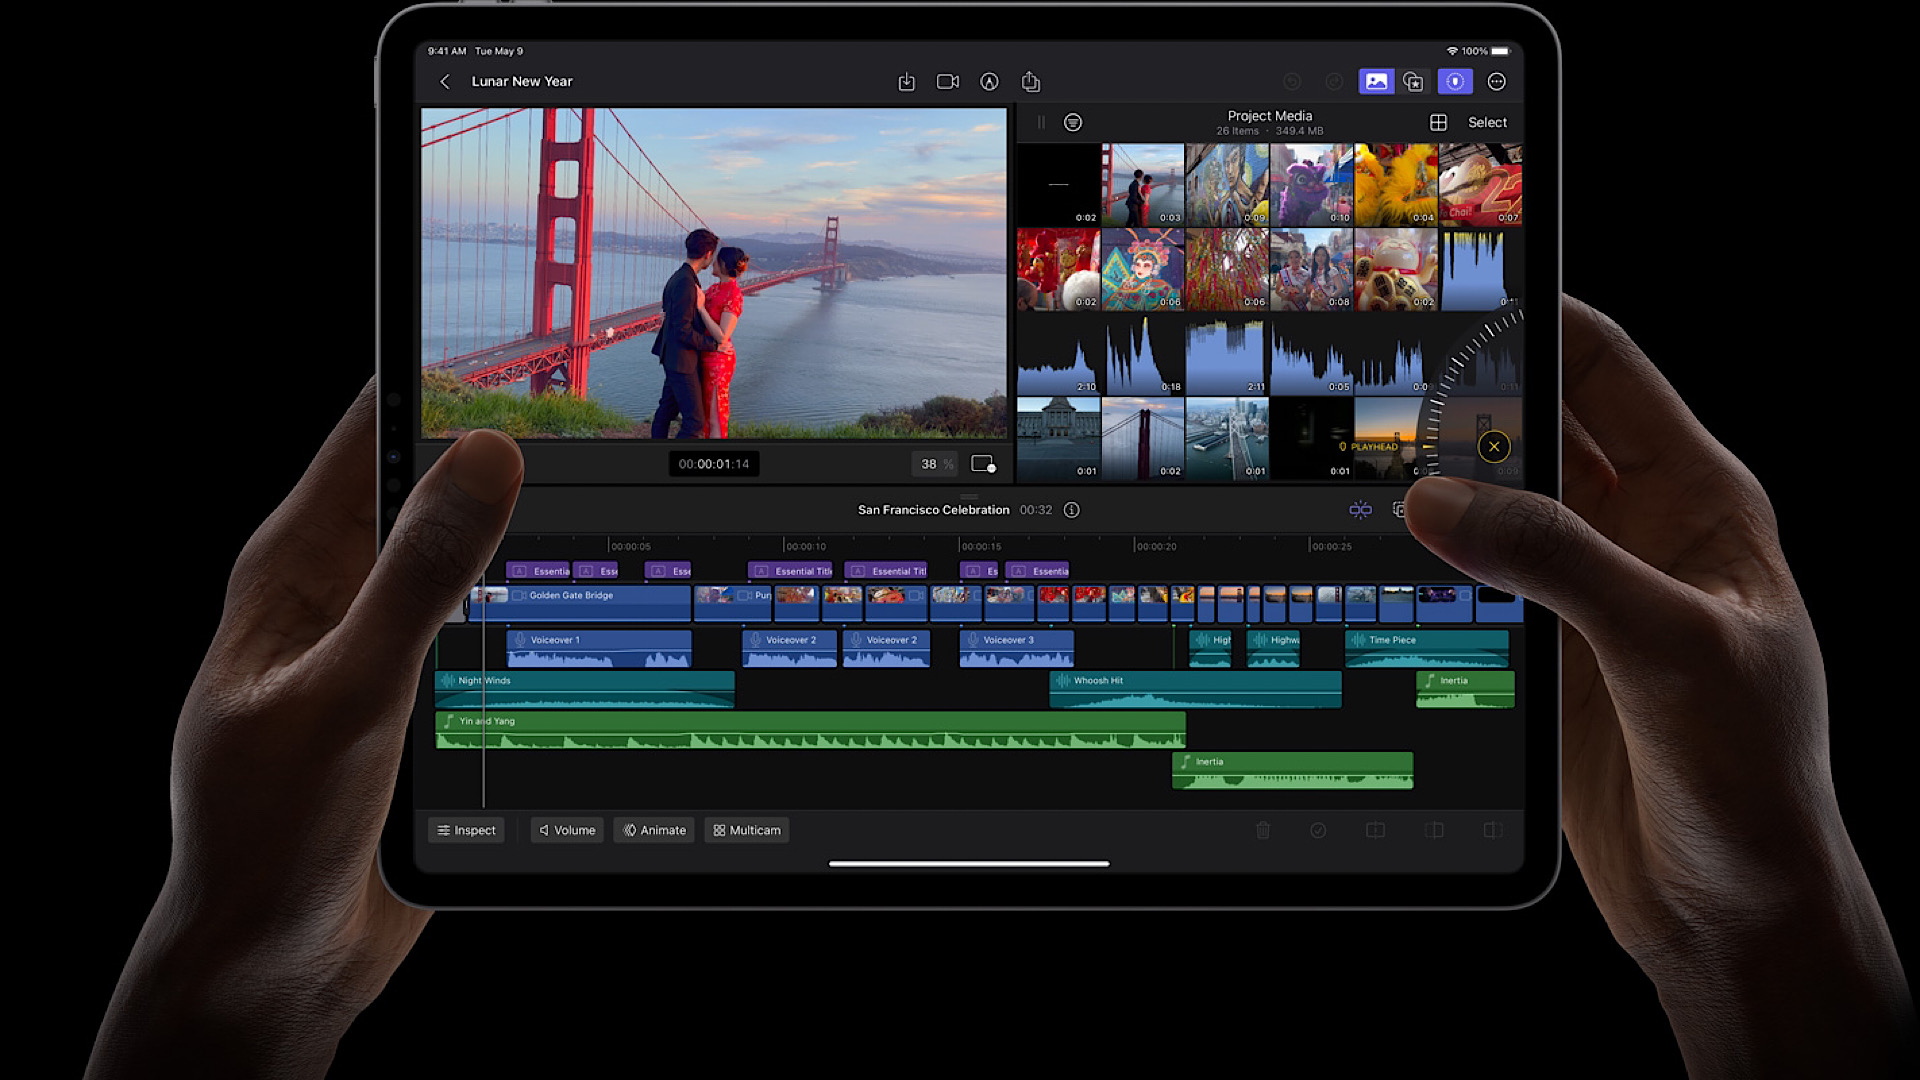This screenshot has width=1920, height=1080.
Task: Open the share/export options
Action: 1030,81
